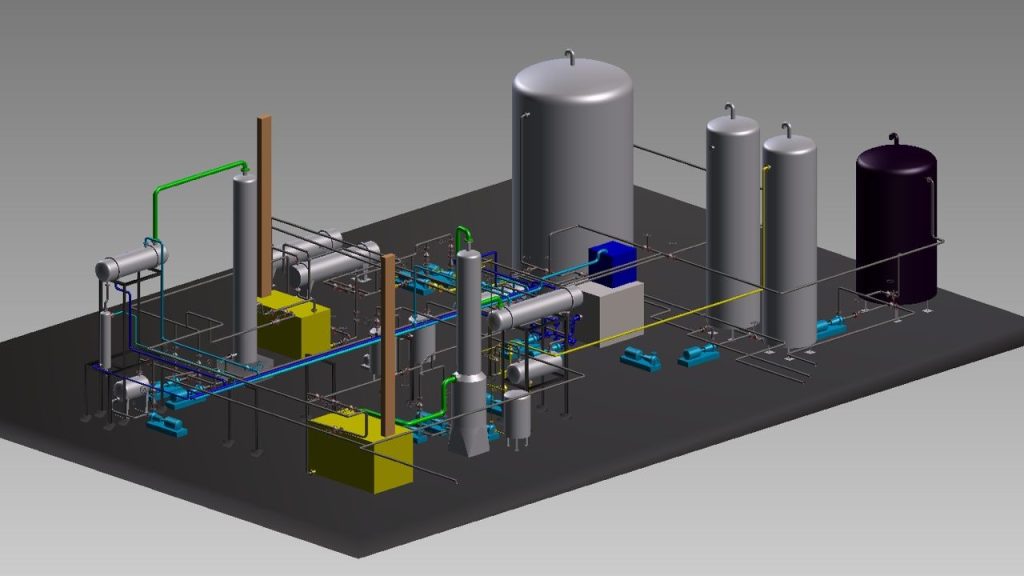This screenshot has width=1024, height=576.
Task: Click the elevated horizontal vessel at far left
Action: point(131,264)
